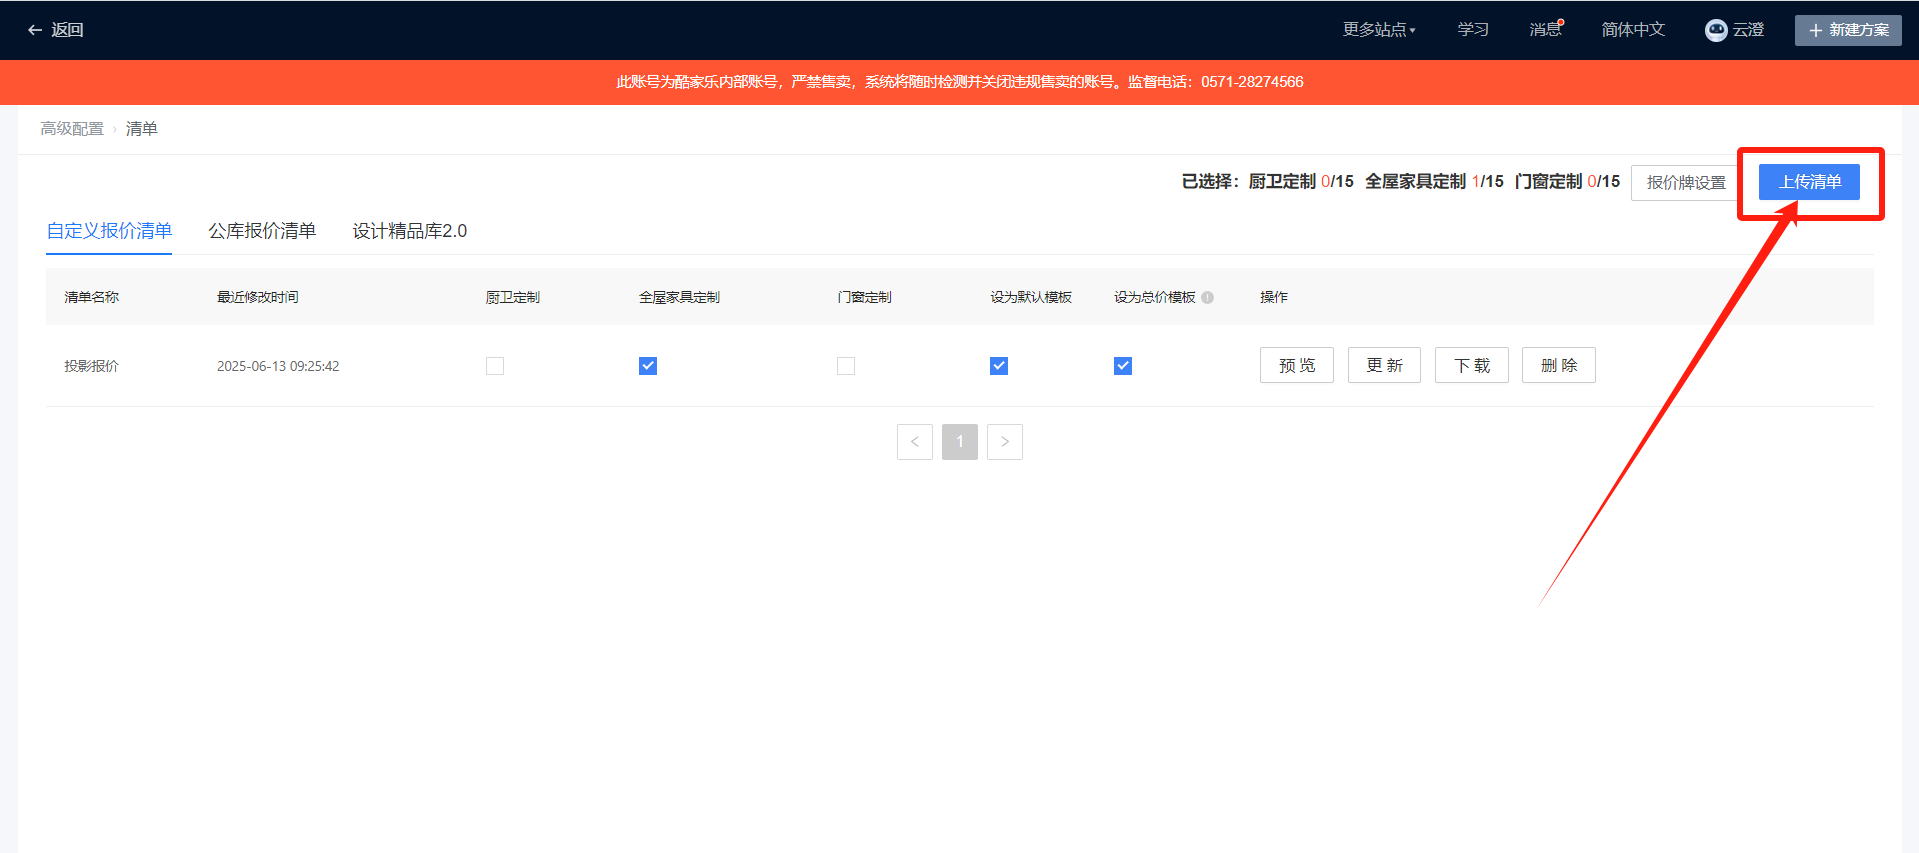Delete 投影报价 using 删除 button
This screenshot has height=853, width=1919.
coord(1558,366)
